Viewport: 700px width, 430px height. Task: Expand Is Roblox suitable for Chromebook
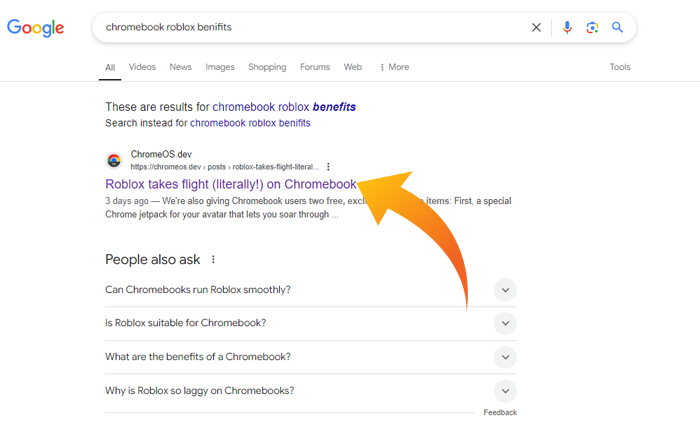click(x=311, y=323)
